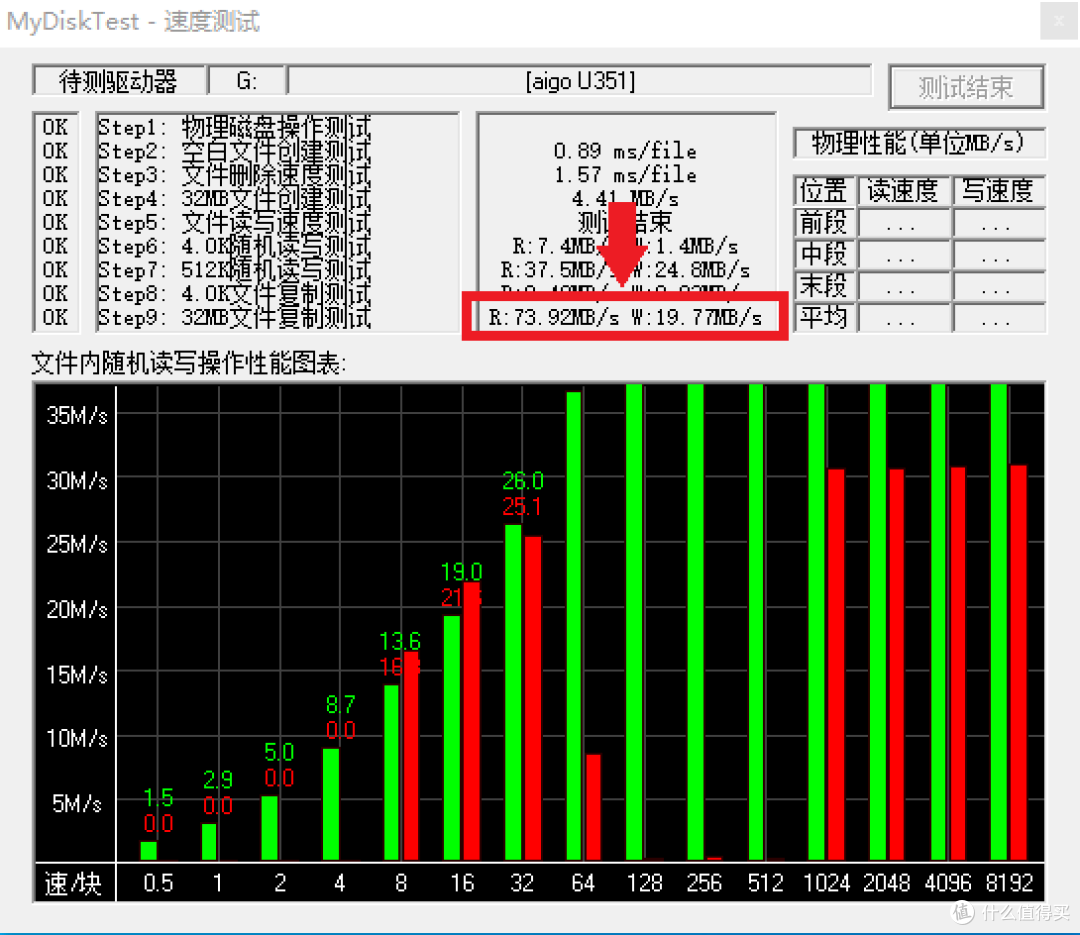Image resolution: width=1080 pixels, height=935 pixels.
Task: Select the 中段 row label
Action: [x=823, y=254]
